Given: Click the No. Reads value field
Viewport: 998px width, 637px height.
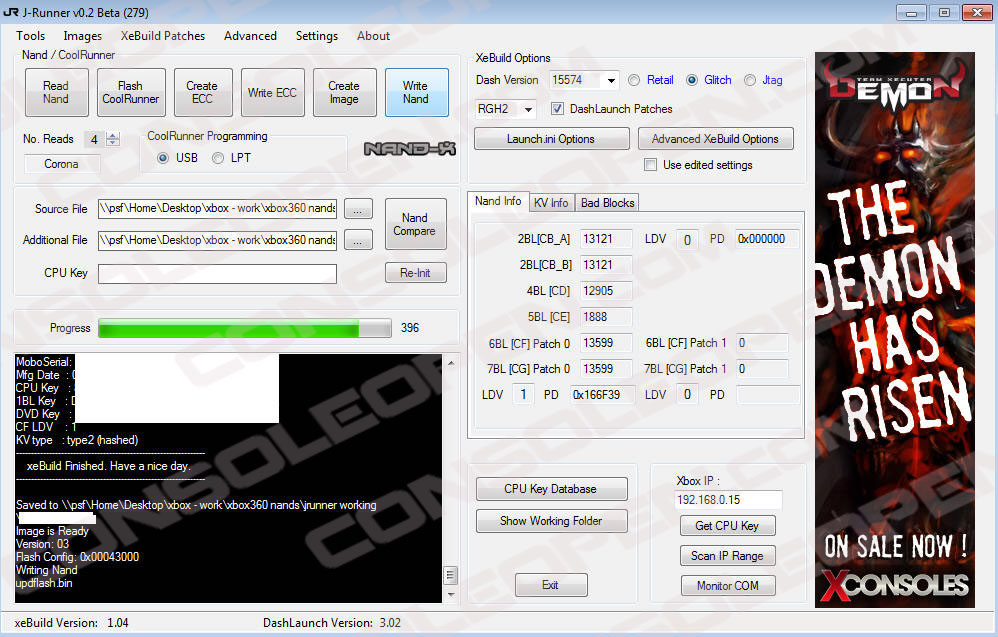Looking at the screenshot, I should pyautogui.click(x=94, y=139).
